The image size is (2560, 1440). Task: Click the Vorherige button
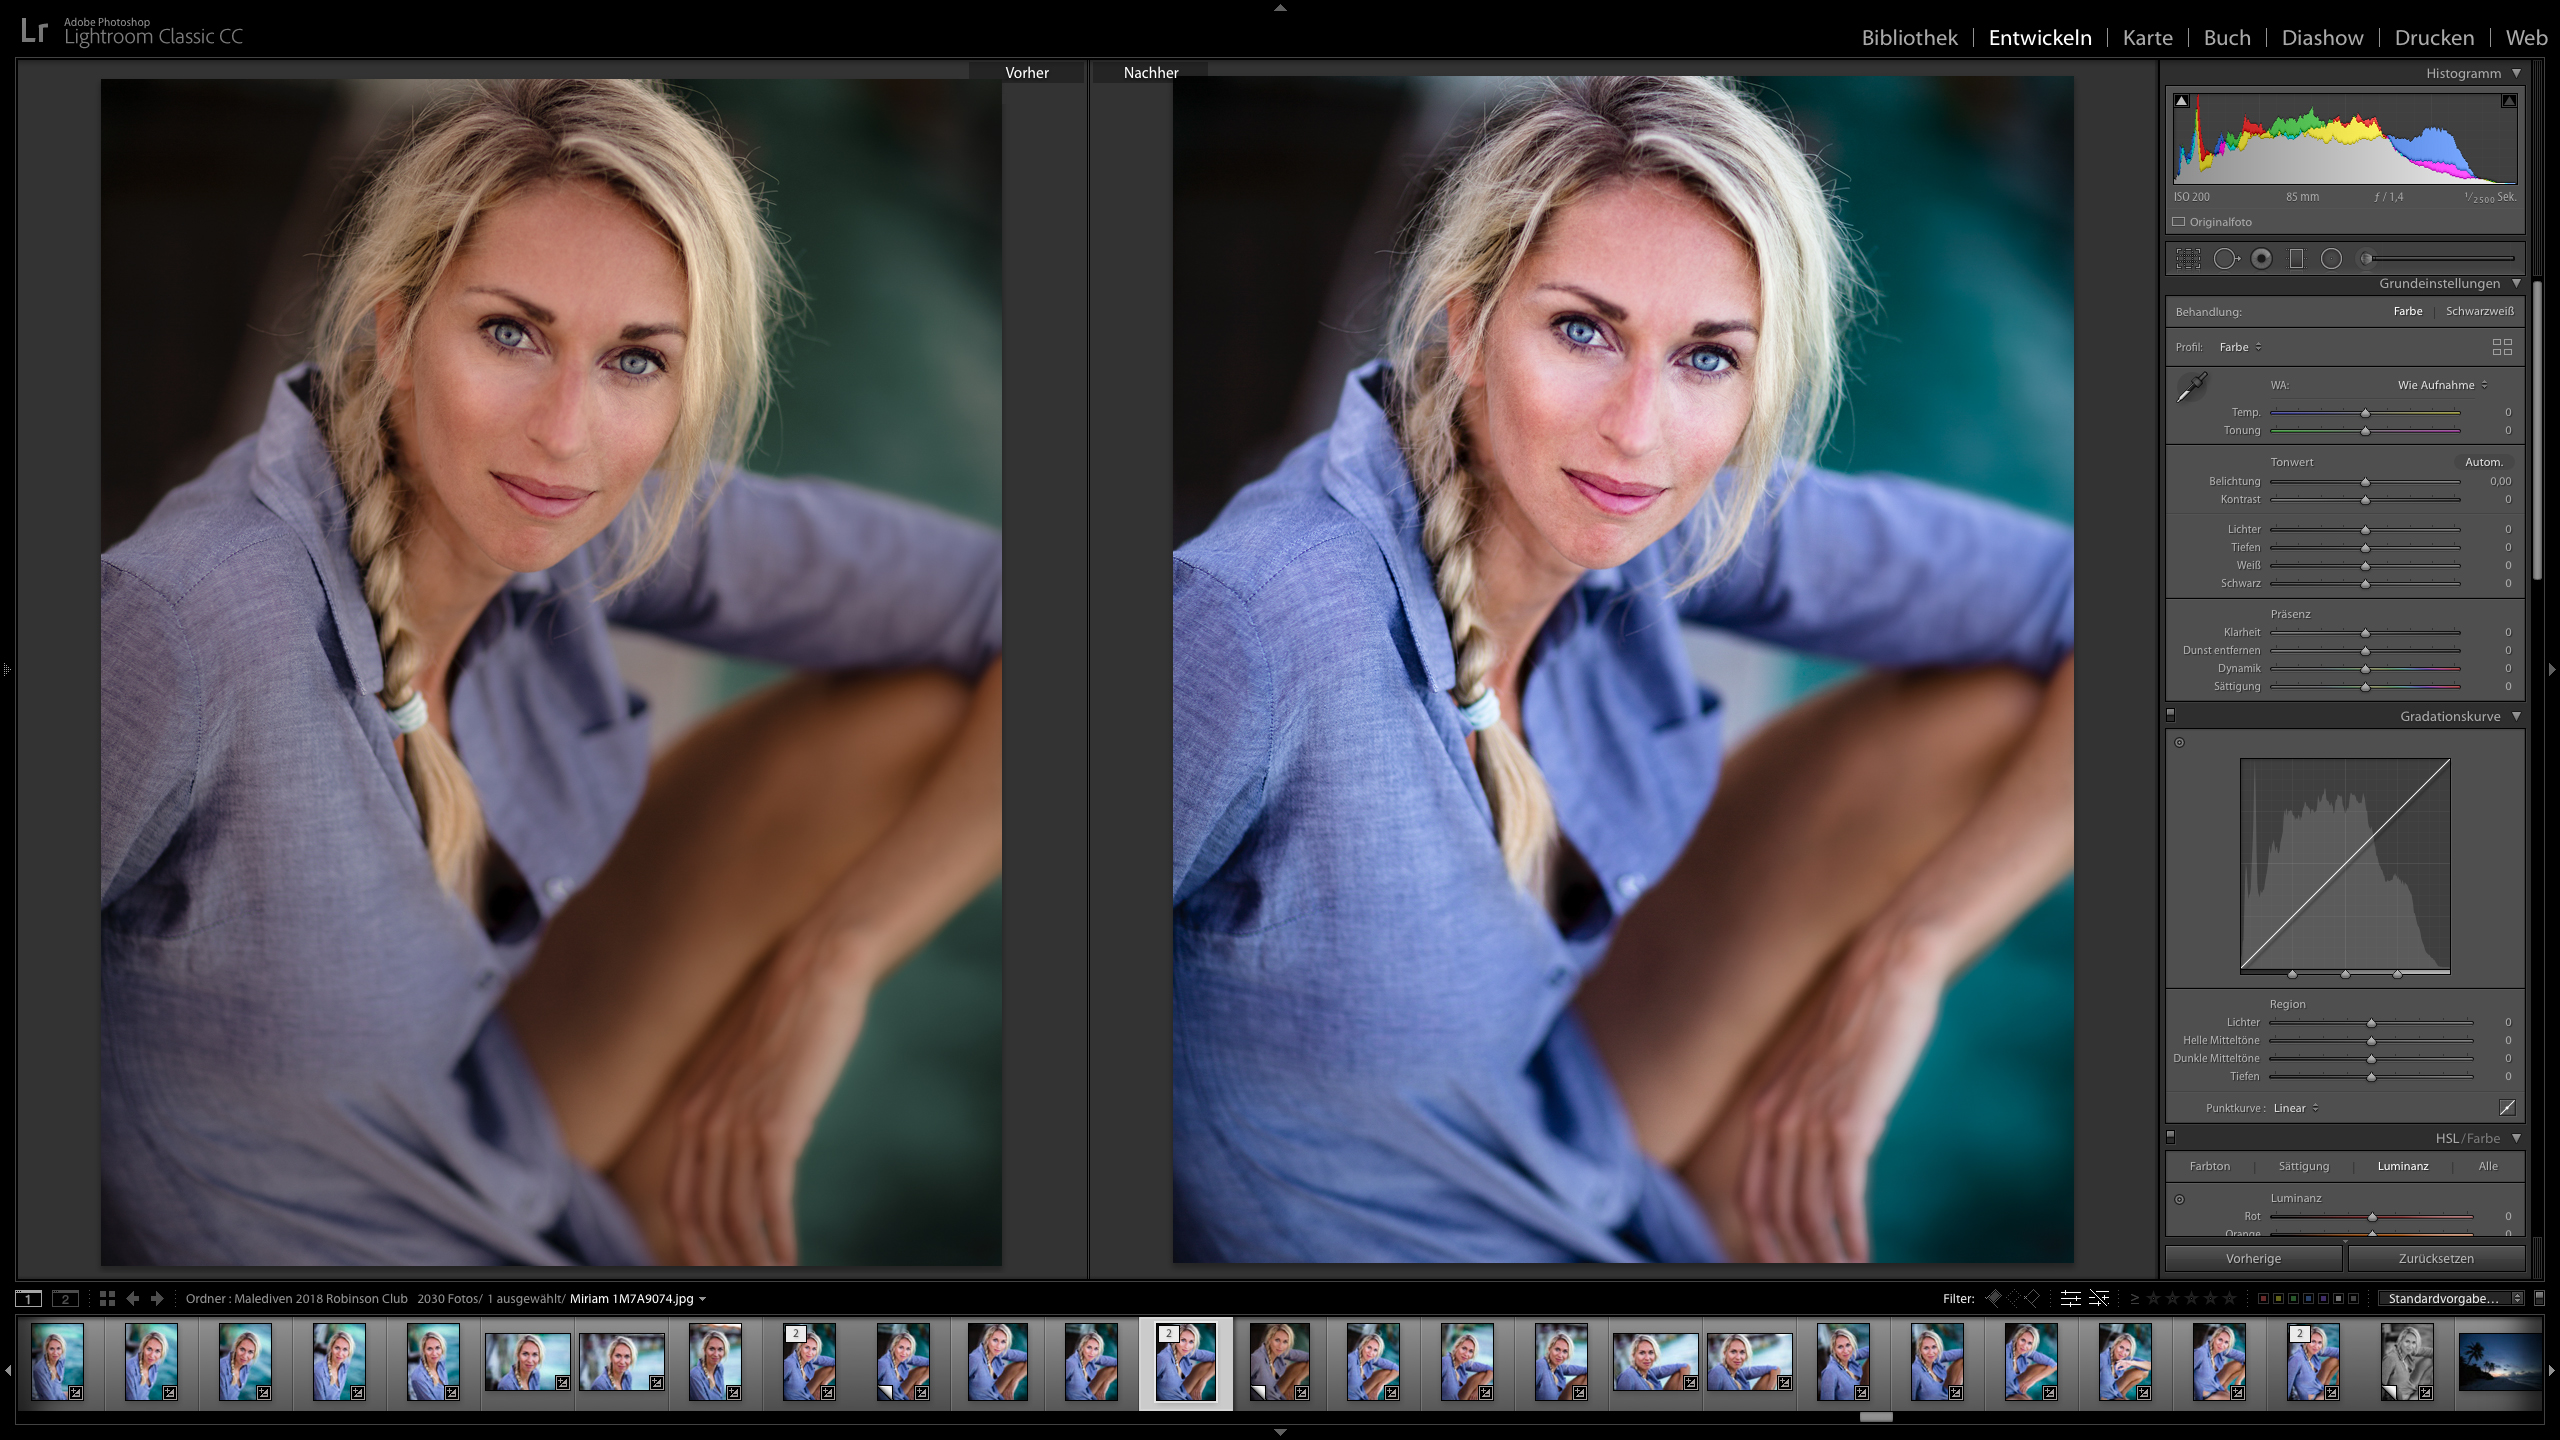(x=2253, y=1258)
